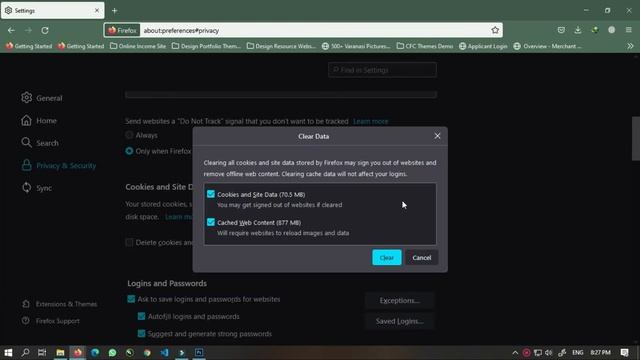Click the green extension icon in toolbar
The height and width of the screenshot is (360, 640).
pyautogui.click(x=595, y=30)
